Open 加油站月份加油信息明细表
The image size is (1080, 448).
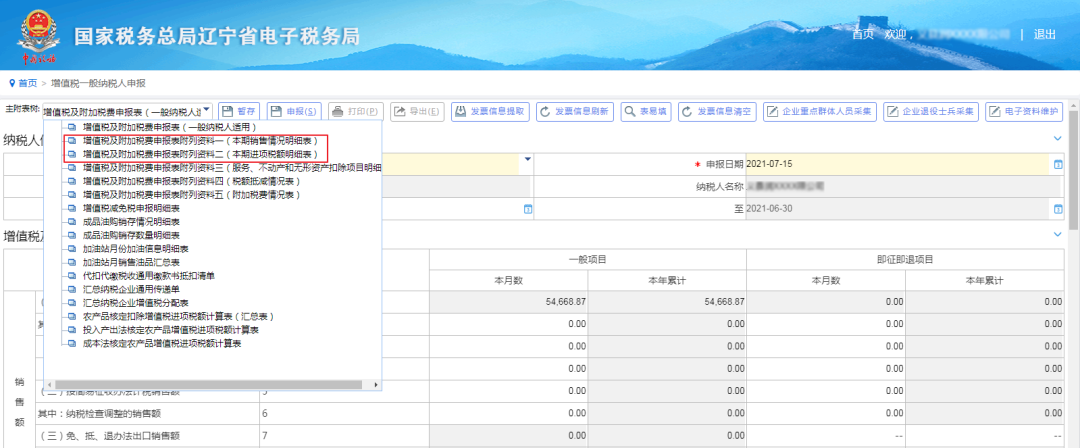pyautogui.click(x=136, y=249)
